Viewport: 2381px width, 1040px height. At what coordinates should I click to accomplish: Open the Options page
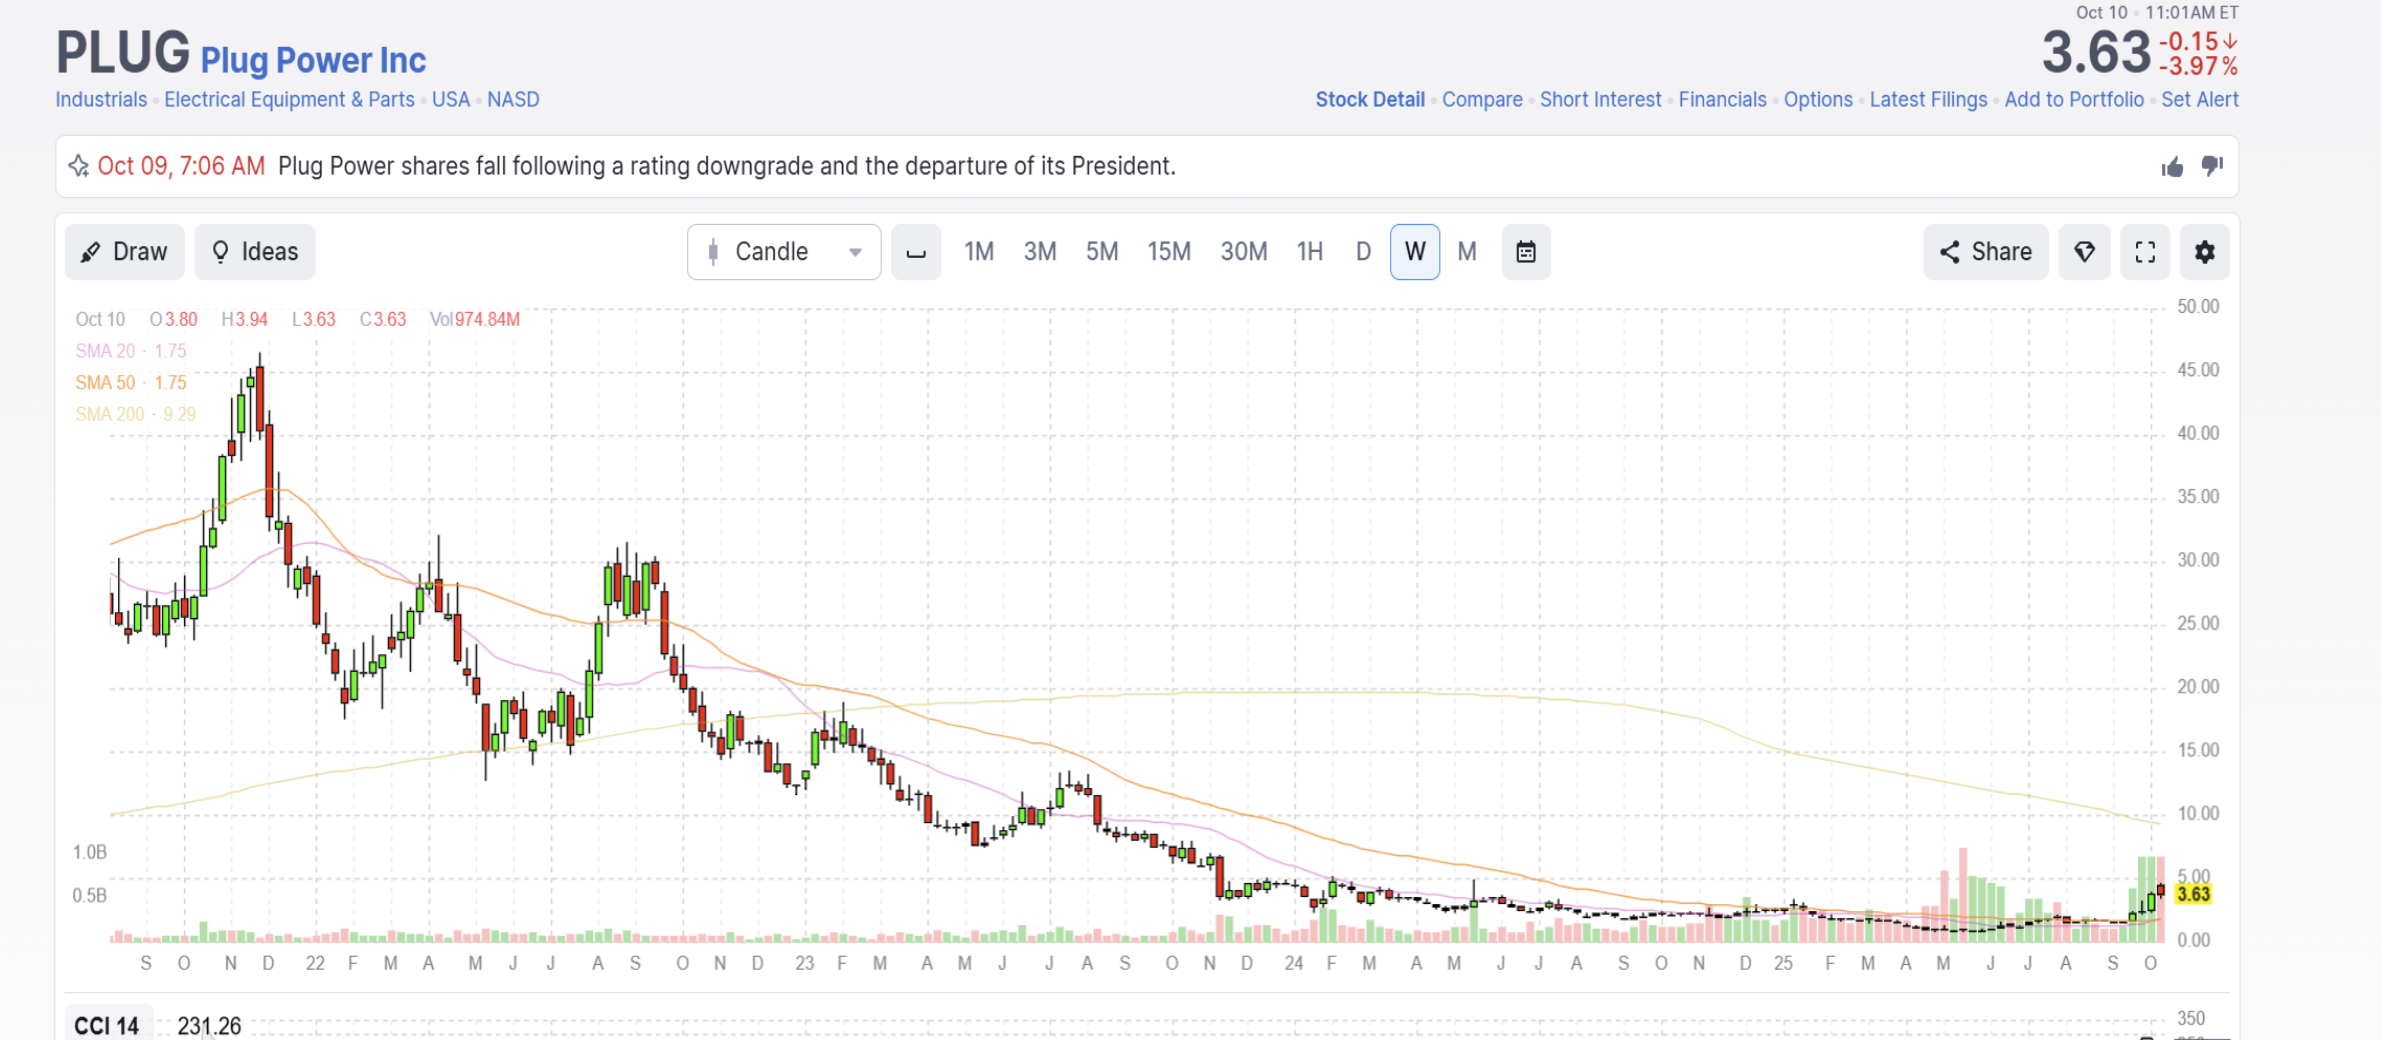point(1818,100)
